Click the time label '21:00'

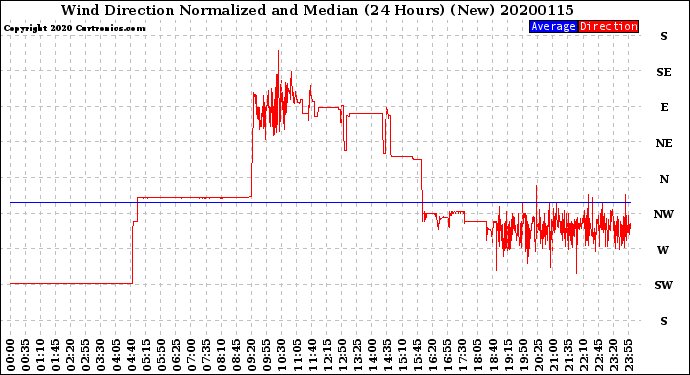pyautogui.click(x=552, y=355)
